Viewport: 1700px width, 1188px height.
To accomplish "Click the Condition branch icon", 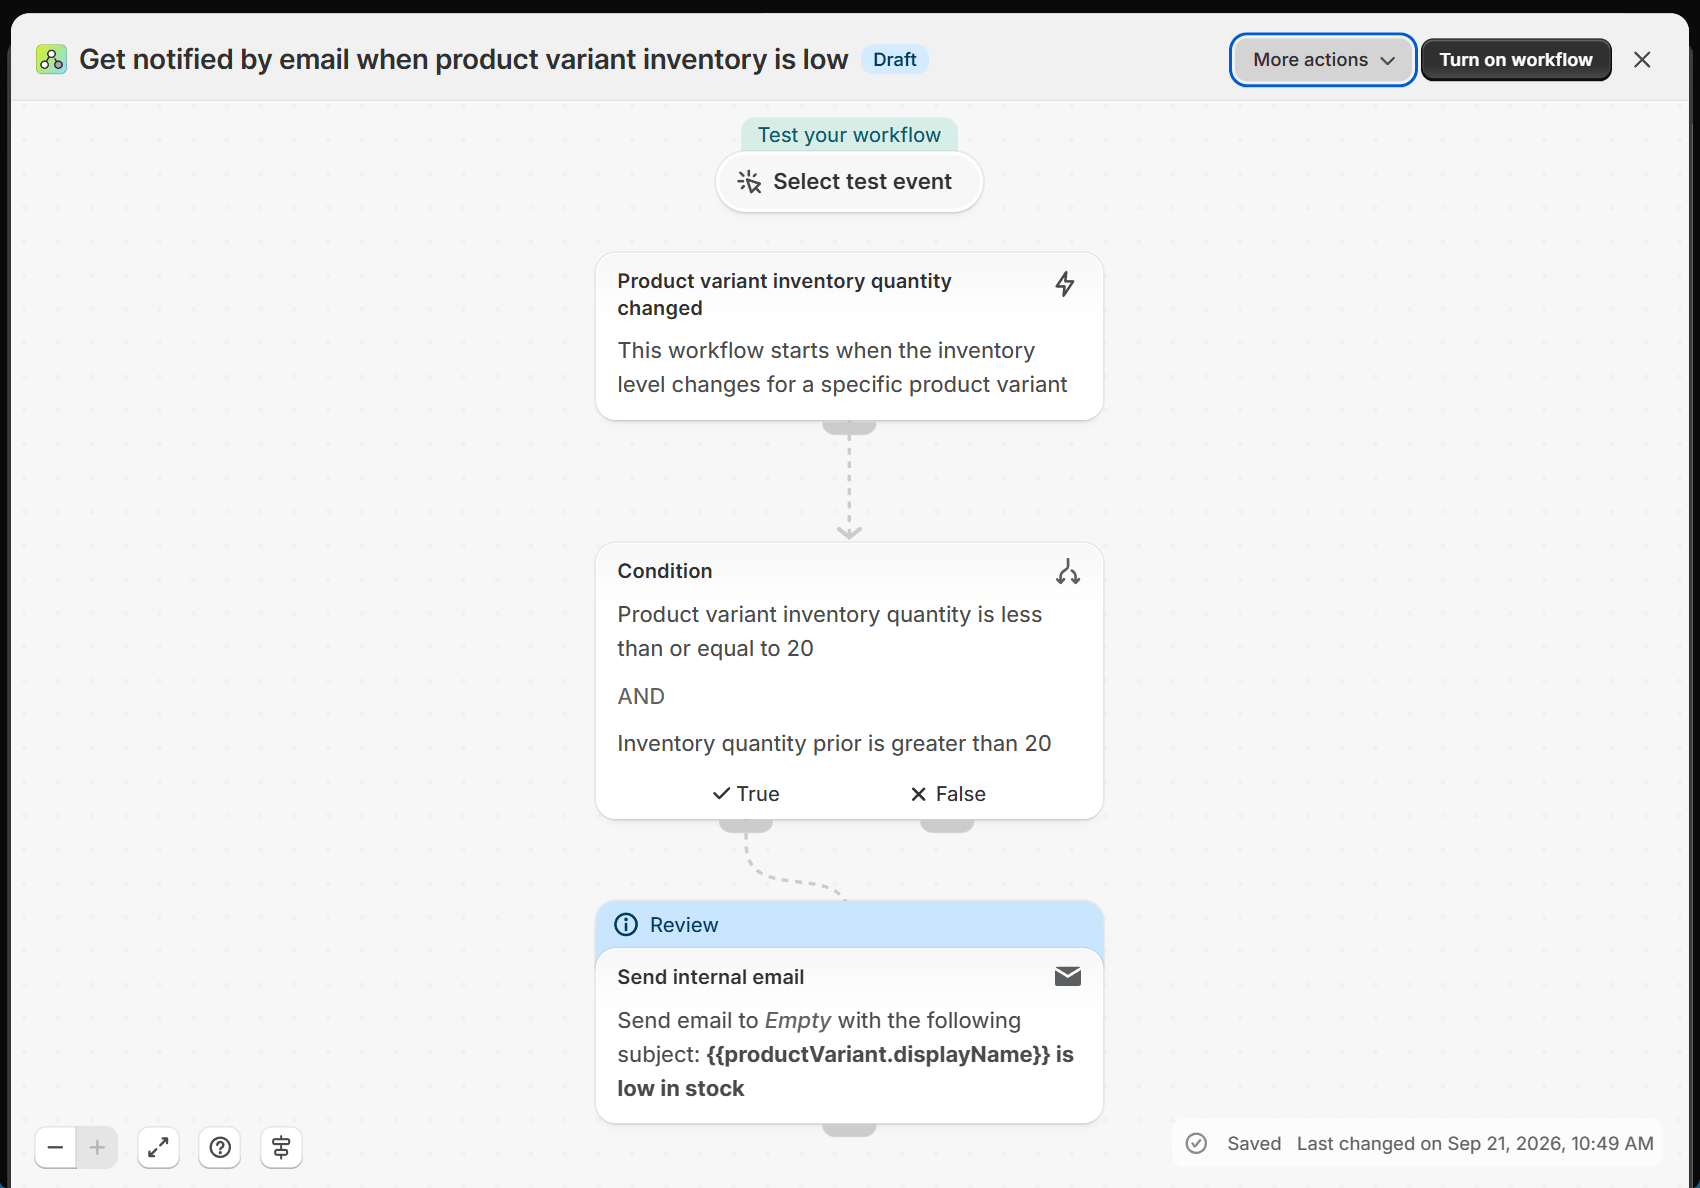I will point(1068,572).
